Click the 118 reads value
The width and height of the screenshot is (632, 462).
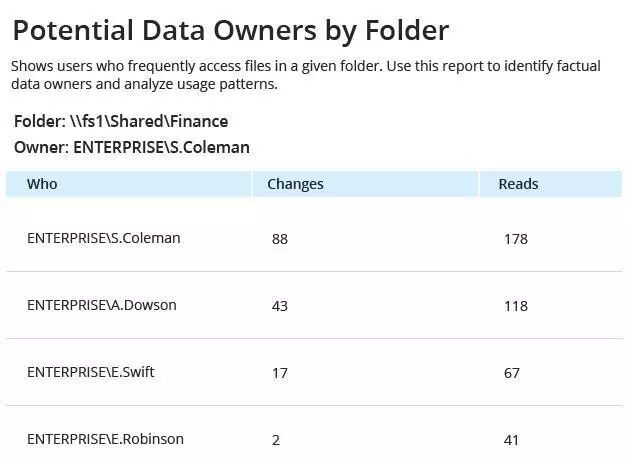point(516,306)
